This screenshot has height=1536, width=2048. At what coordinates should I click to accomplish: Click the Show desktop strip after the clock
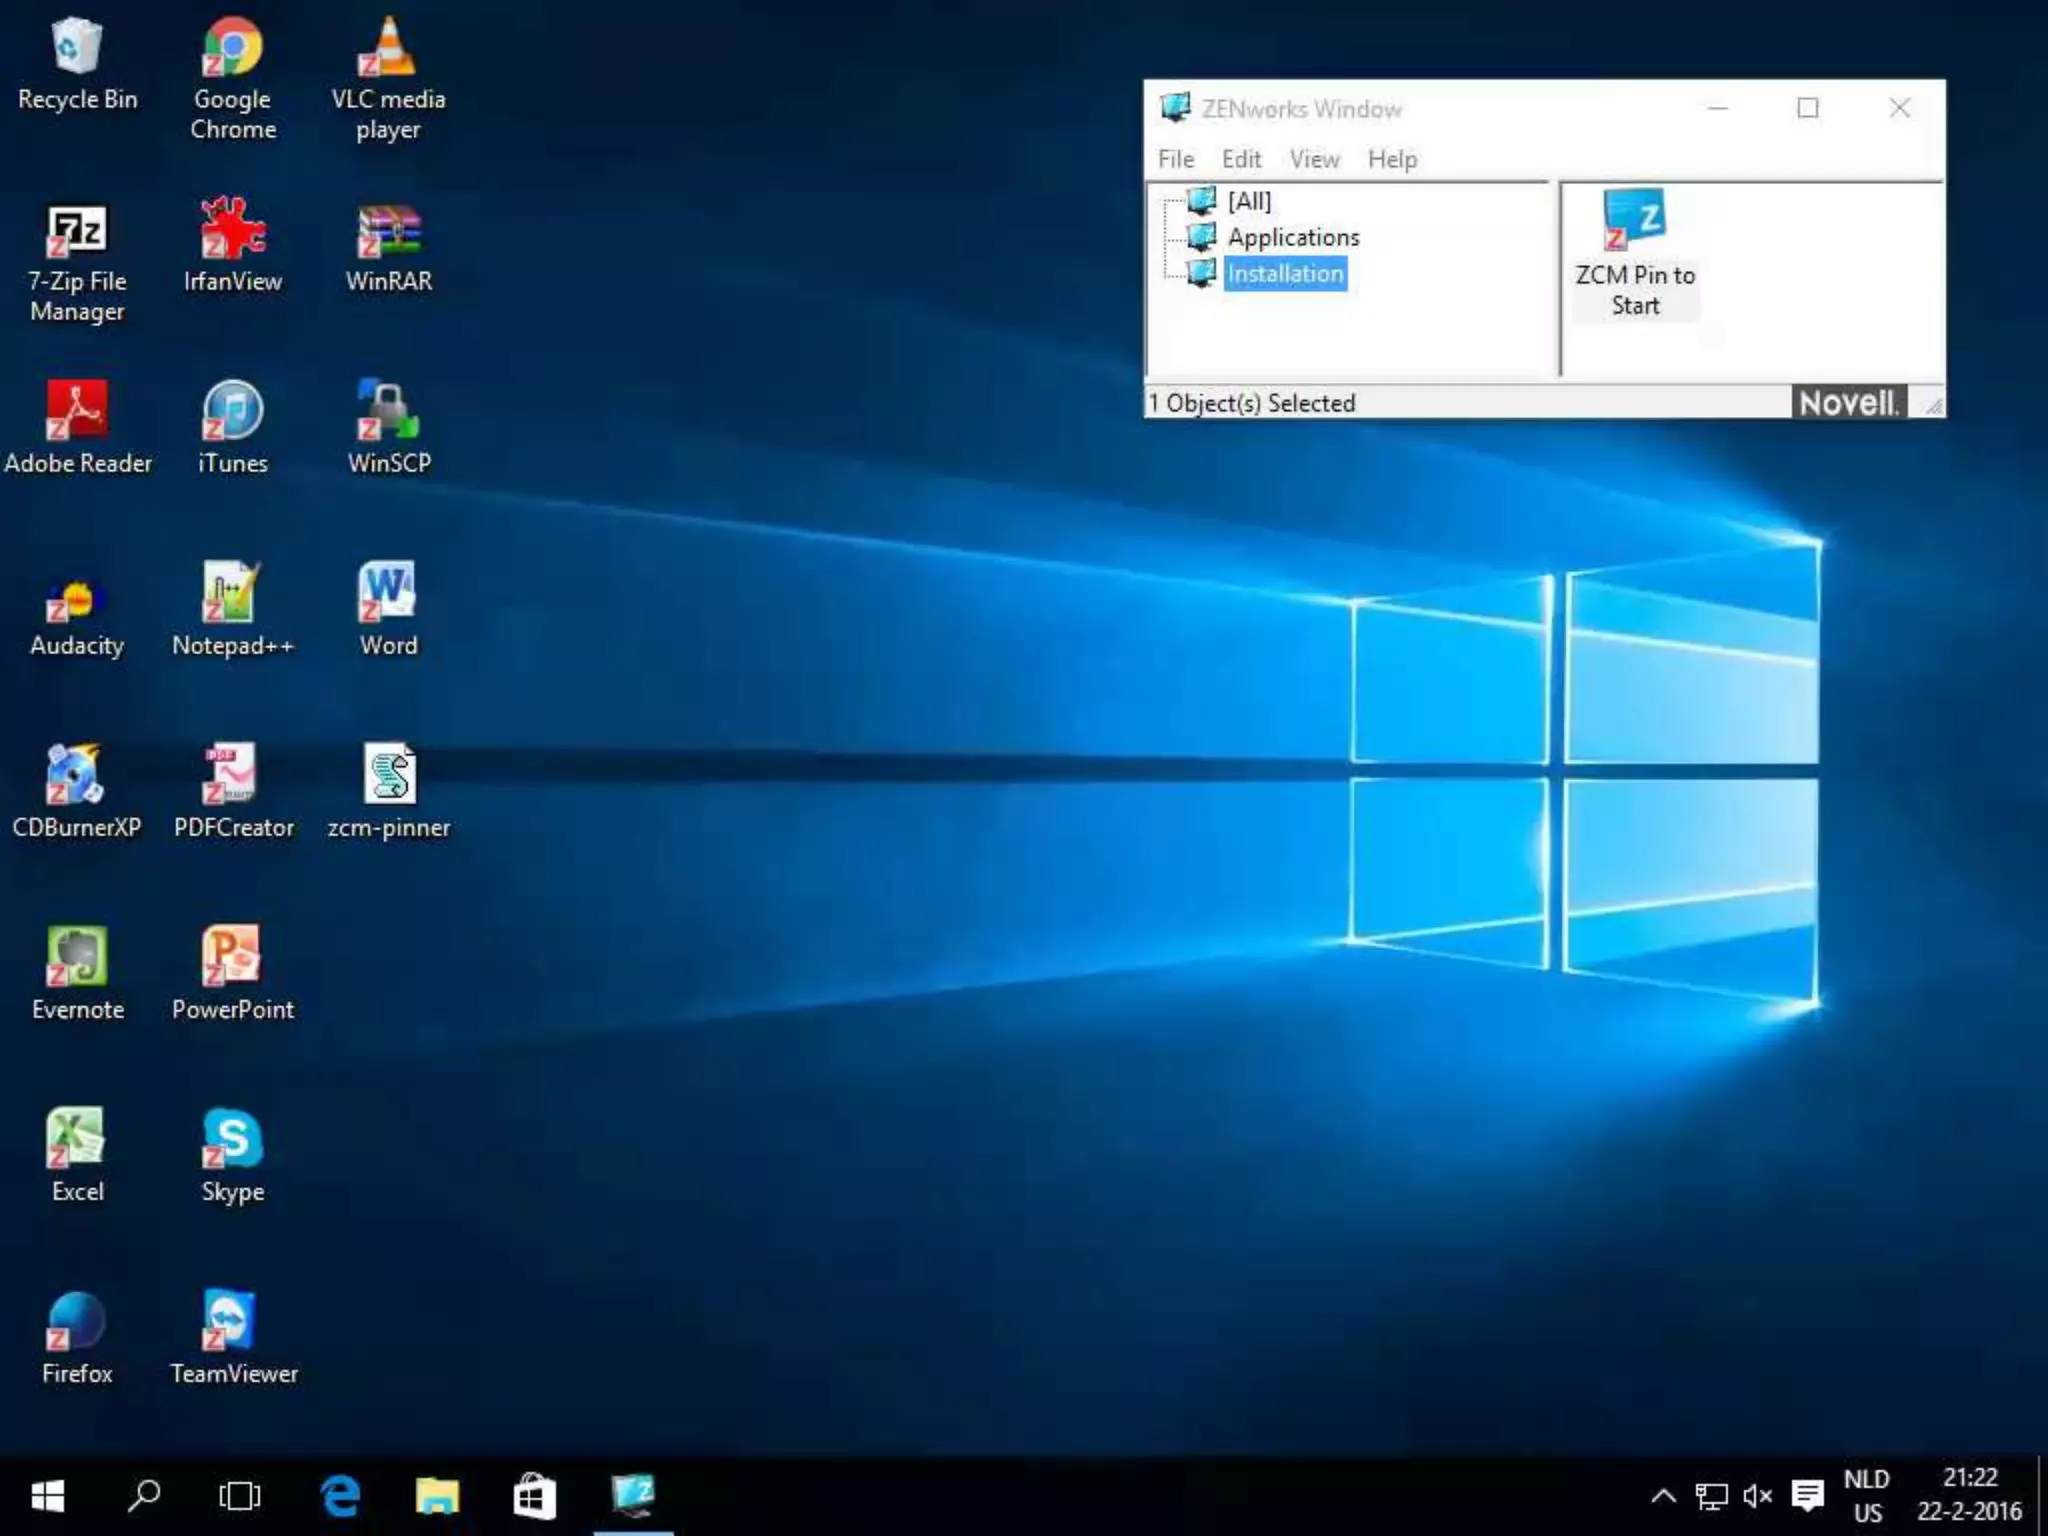[2042, 1496]
